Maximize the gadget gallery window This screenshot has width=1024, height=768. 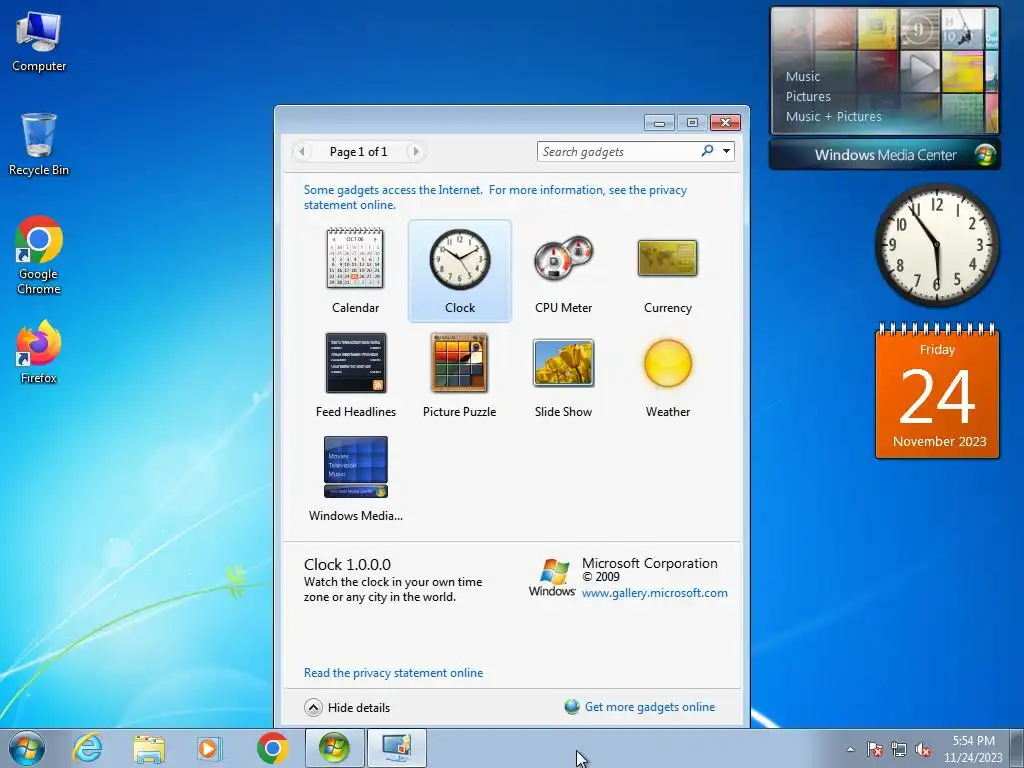[x=692, y=123]
